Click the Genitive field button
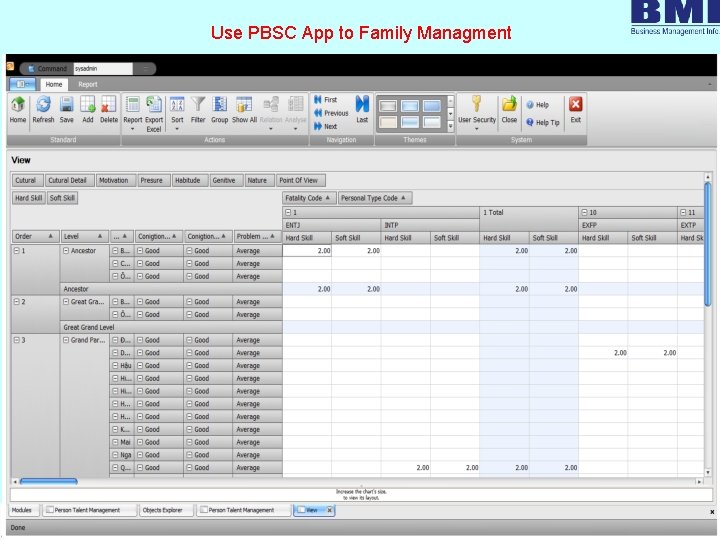 (x=226, y=180)
